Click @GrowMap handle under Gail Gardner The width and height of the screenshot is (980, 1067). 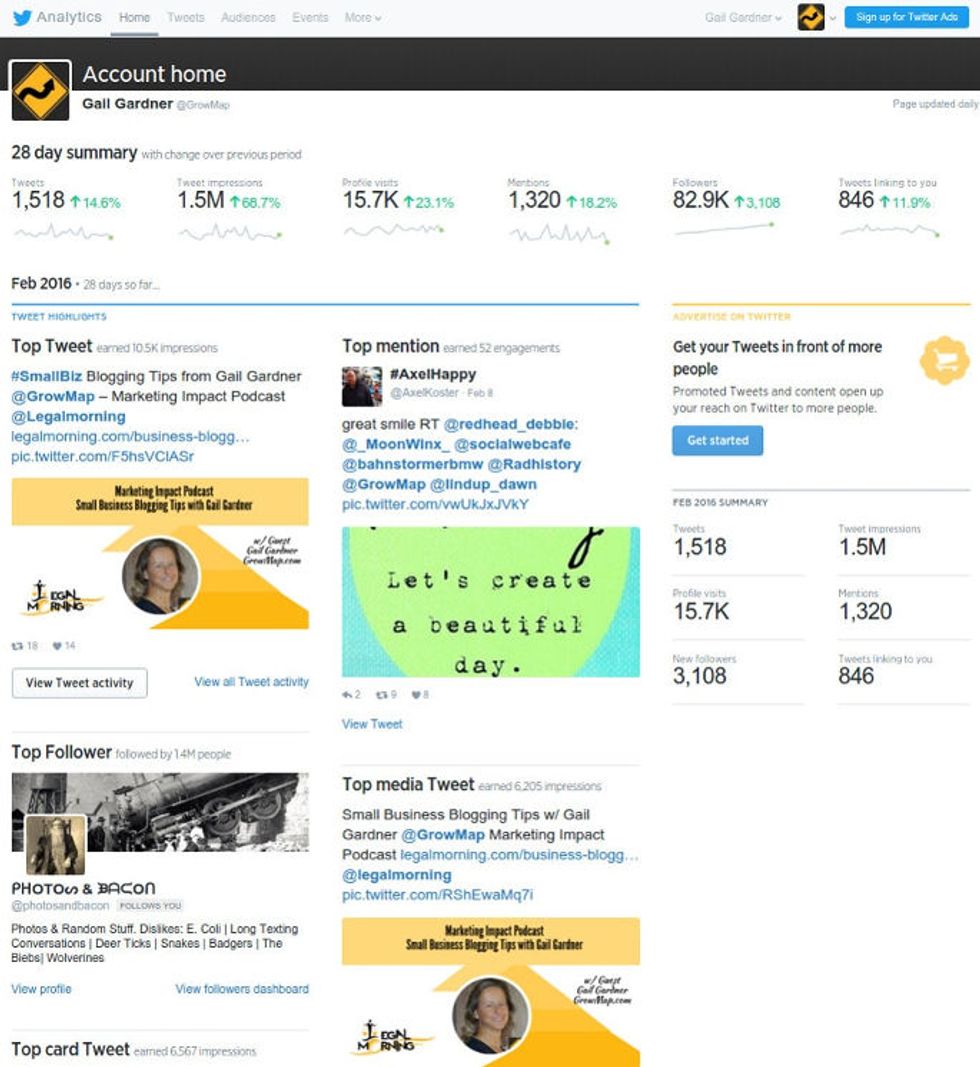(x=203, y=105)
